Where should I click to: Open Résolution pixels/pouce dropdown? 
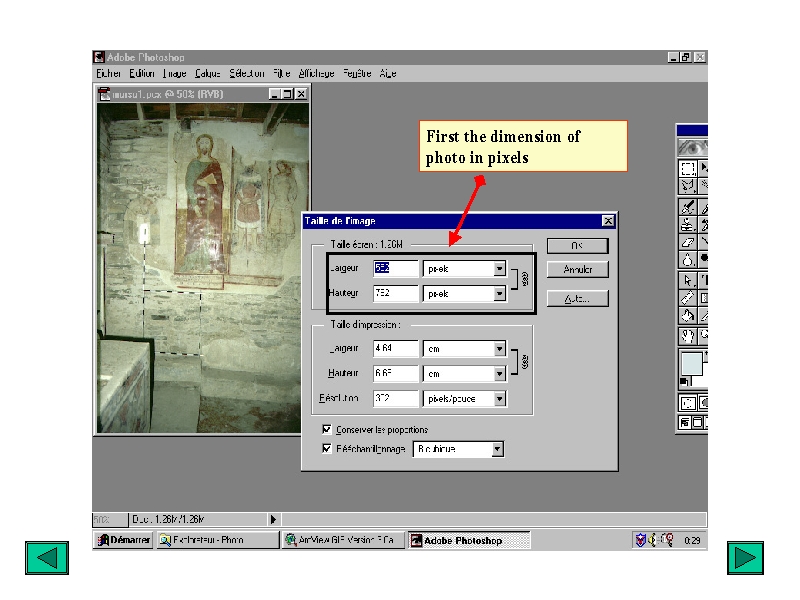pos(499,398)
